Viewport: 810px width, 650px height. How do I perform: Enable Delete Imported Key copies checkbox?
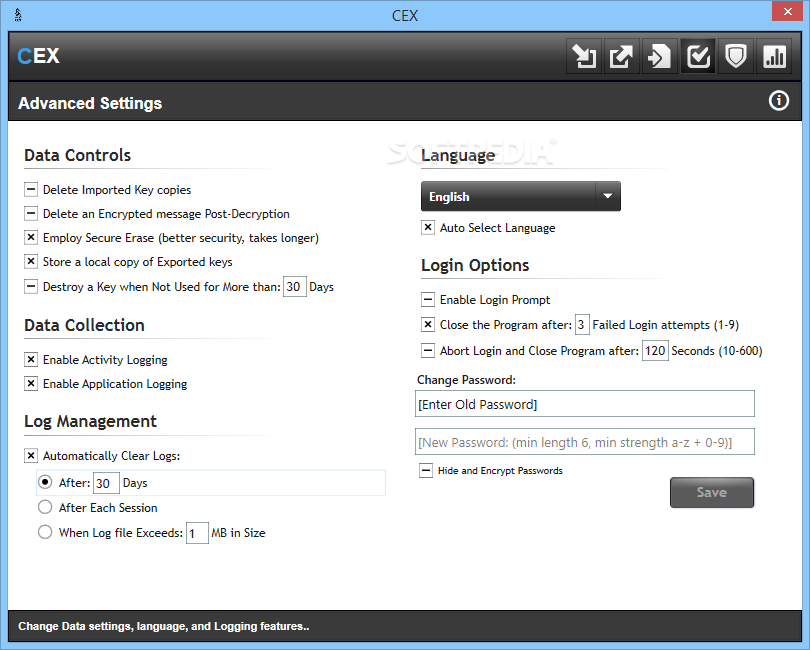(31, 190)
